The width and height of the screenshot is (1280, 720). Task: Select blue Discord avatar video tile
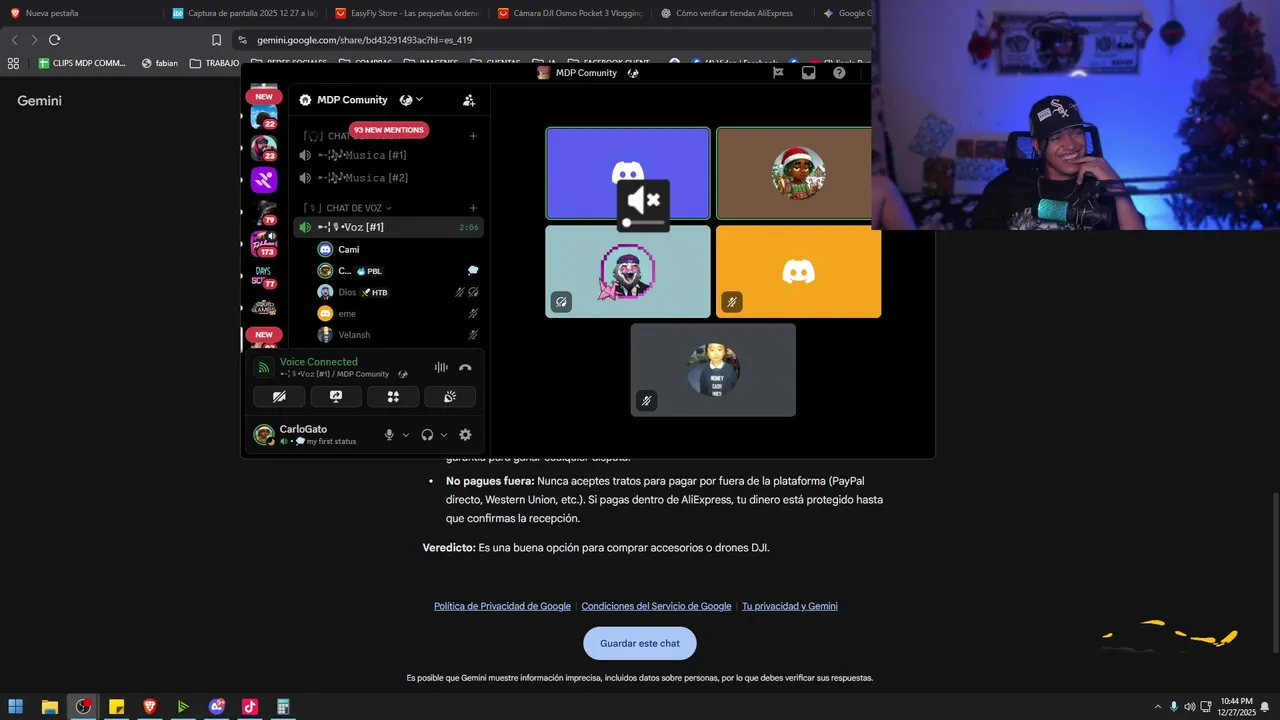(x=628, y=173)
